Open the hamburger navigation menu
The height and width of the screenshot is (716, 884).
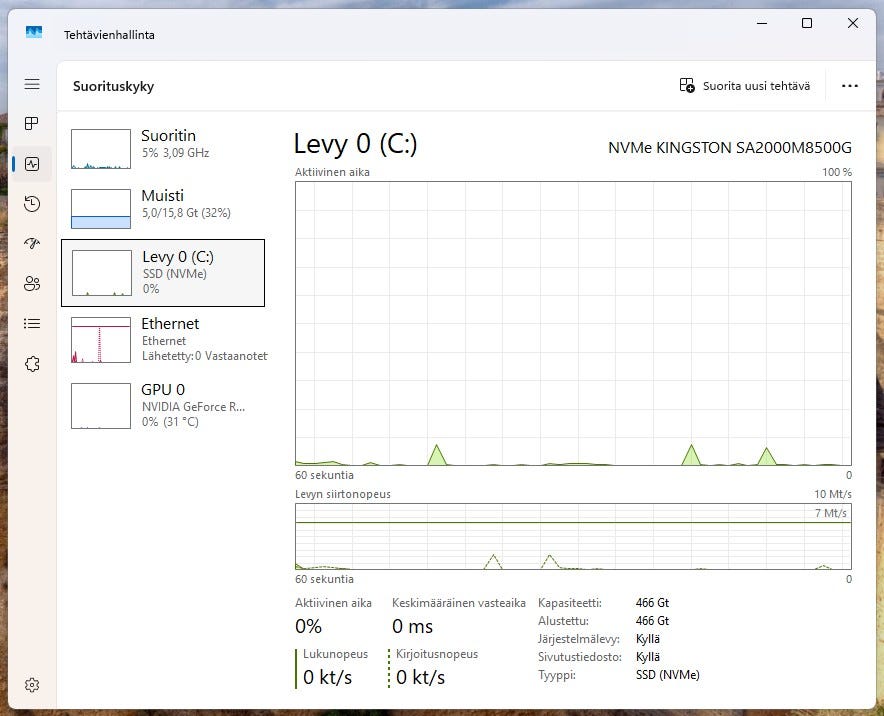(32, 84)
